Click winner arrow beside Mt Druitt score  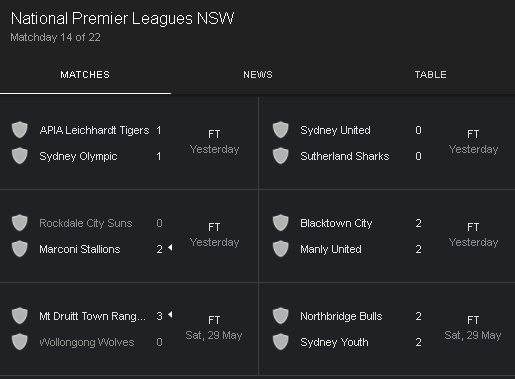pos(170,314)
